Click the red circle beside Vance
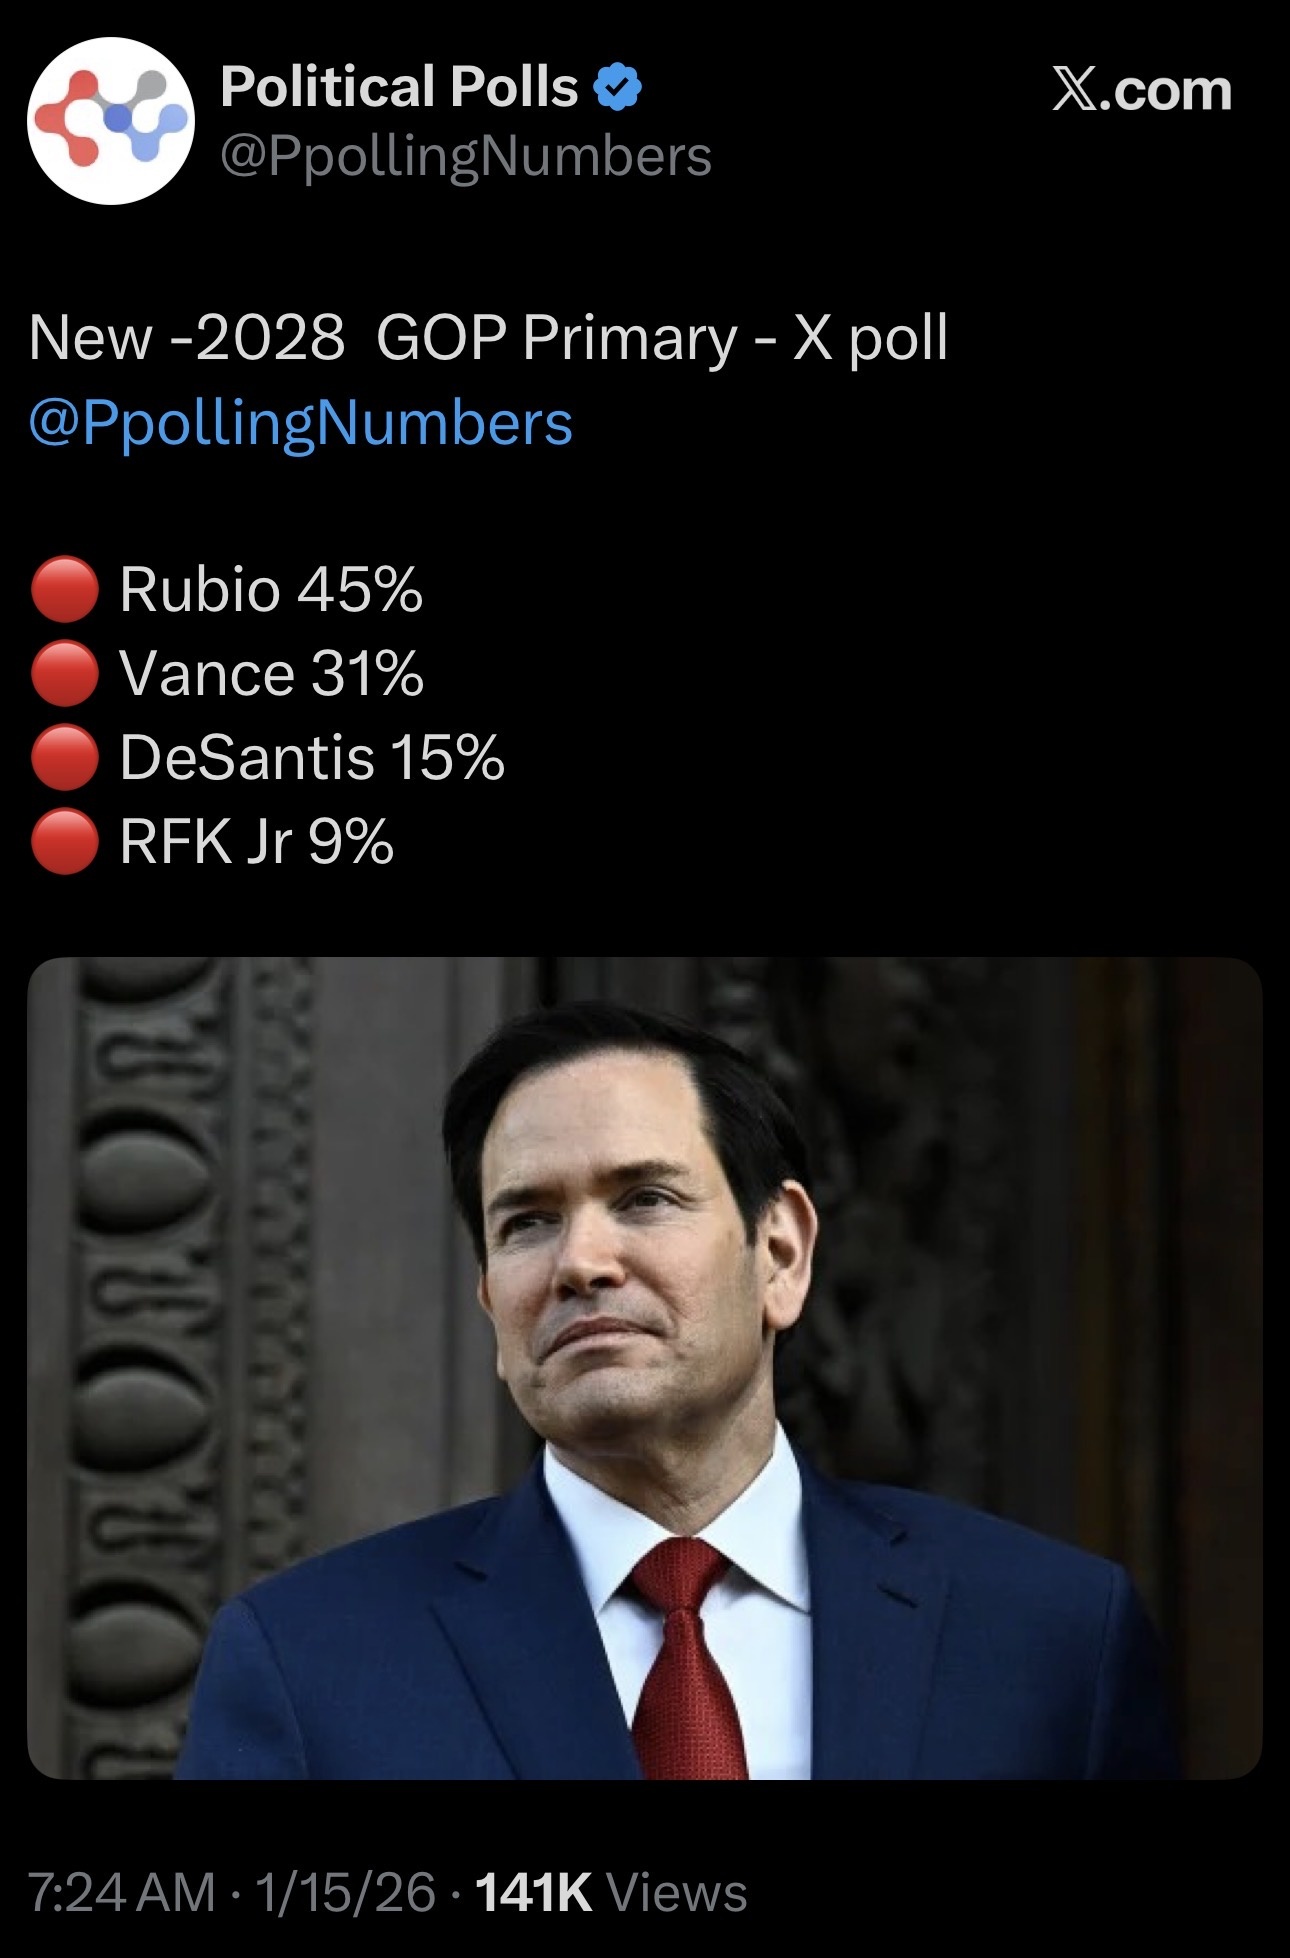This screenshot has width=1290, height=1958. point(64,674)
